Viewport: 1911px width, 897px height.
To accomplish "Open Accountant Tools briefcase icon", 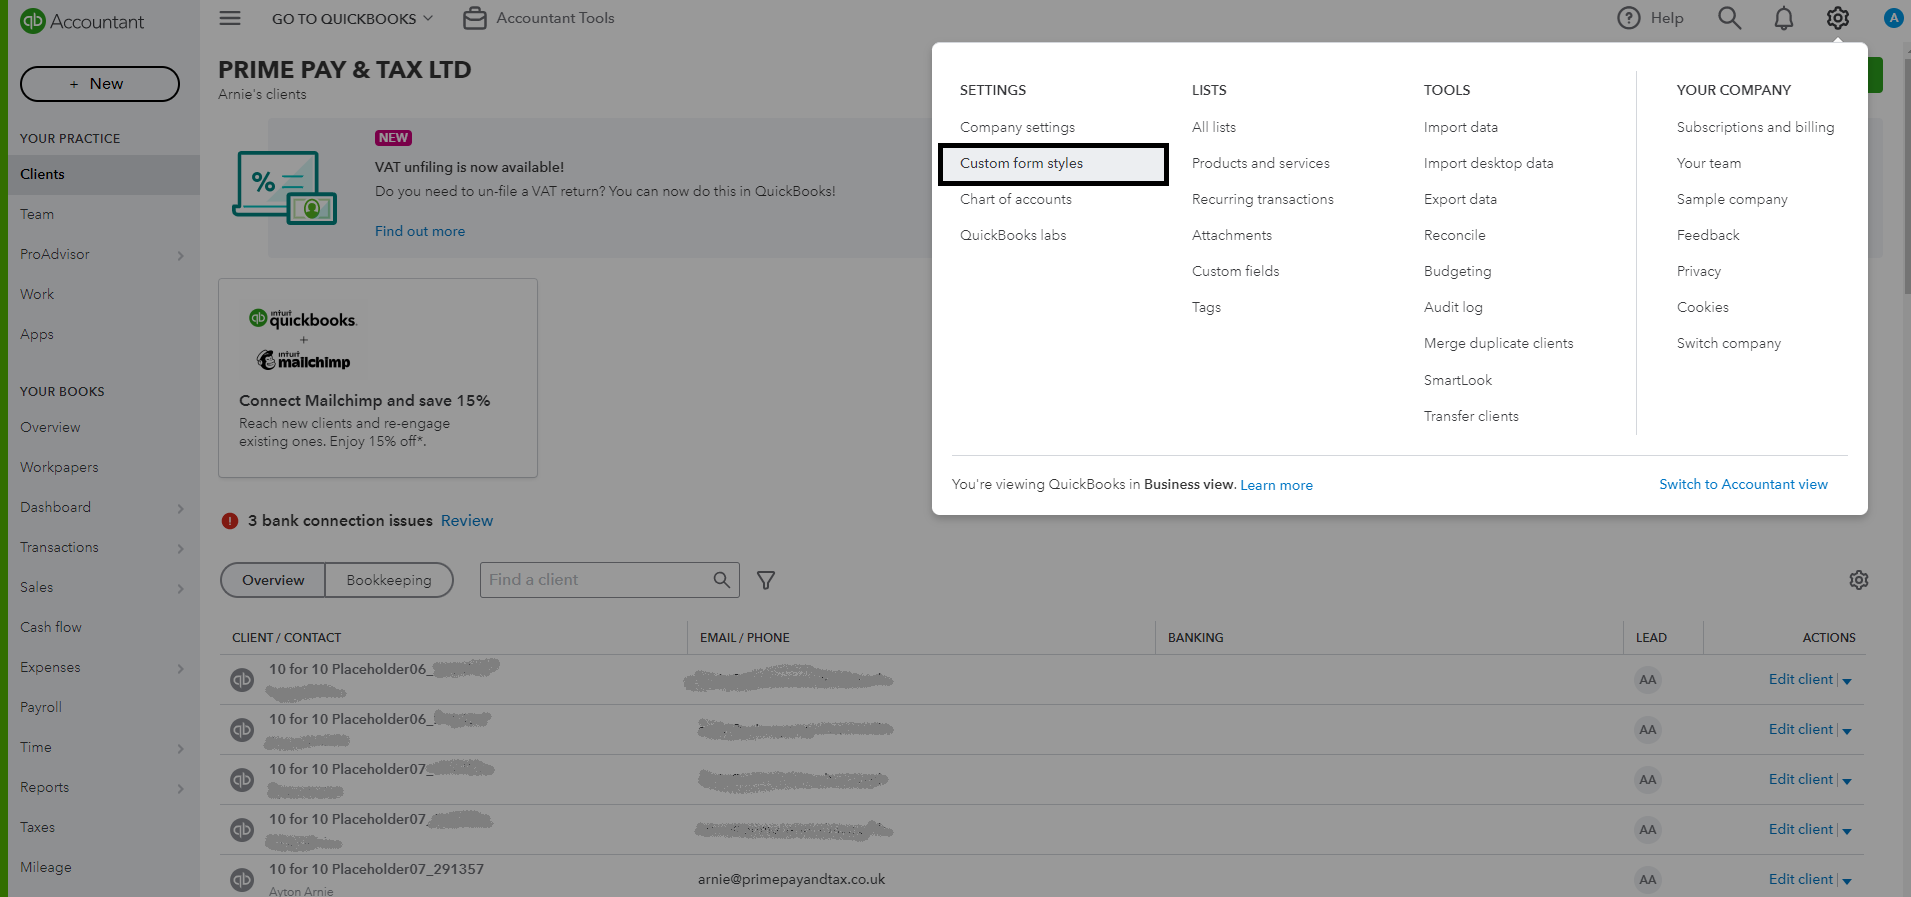I will (475, 18).
